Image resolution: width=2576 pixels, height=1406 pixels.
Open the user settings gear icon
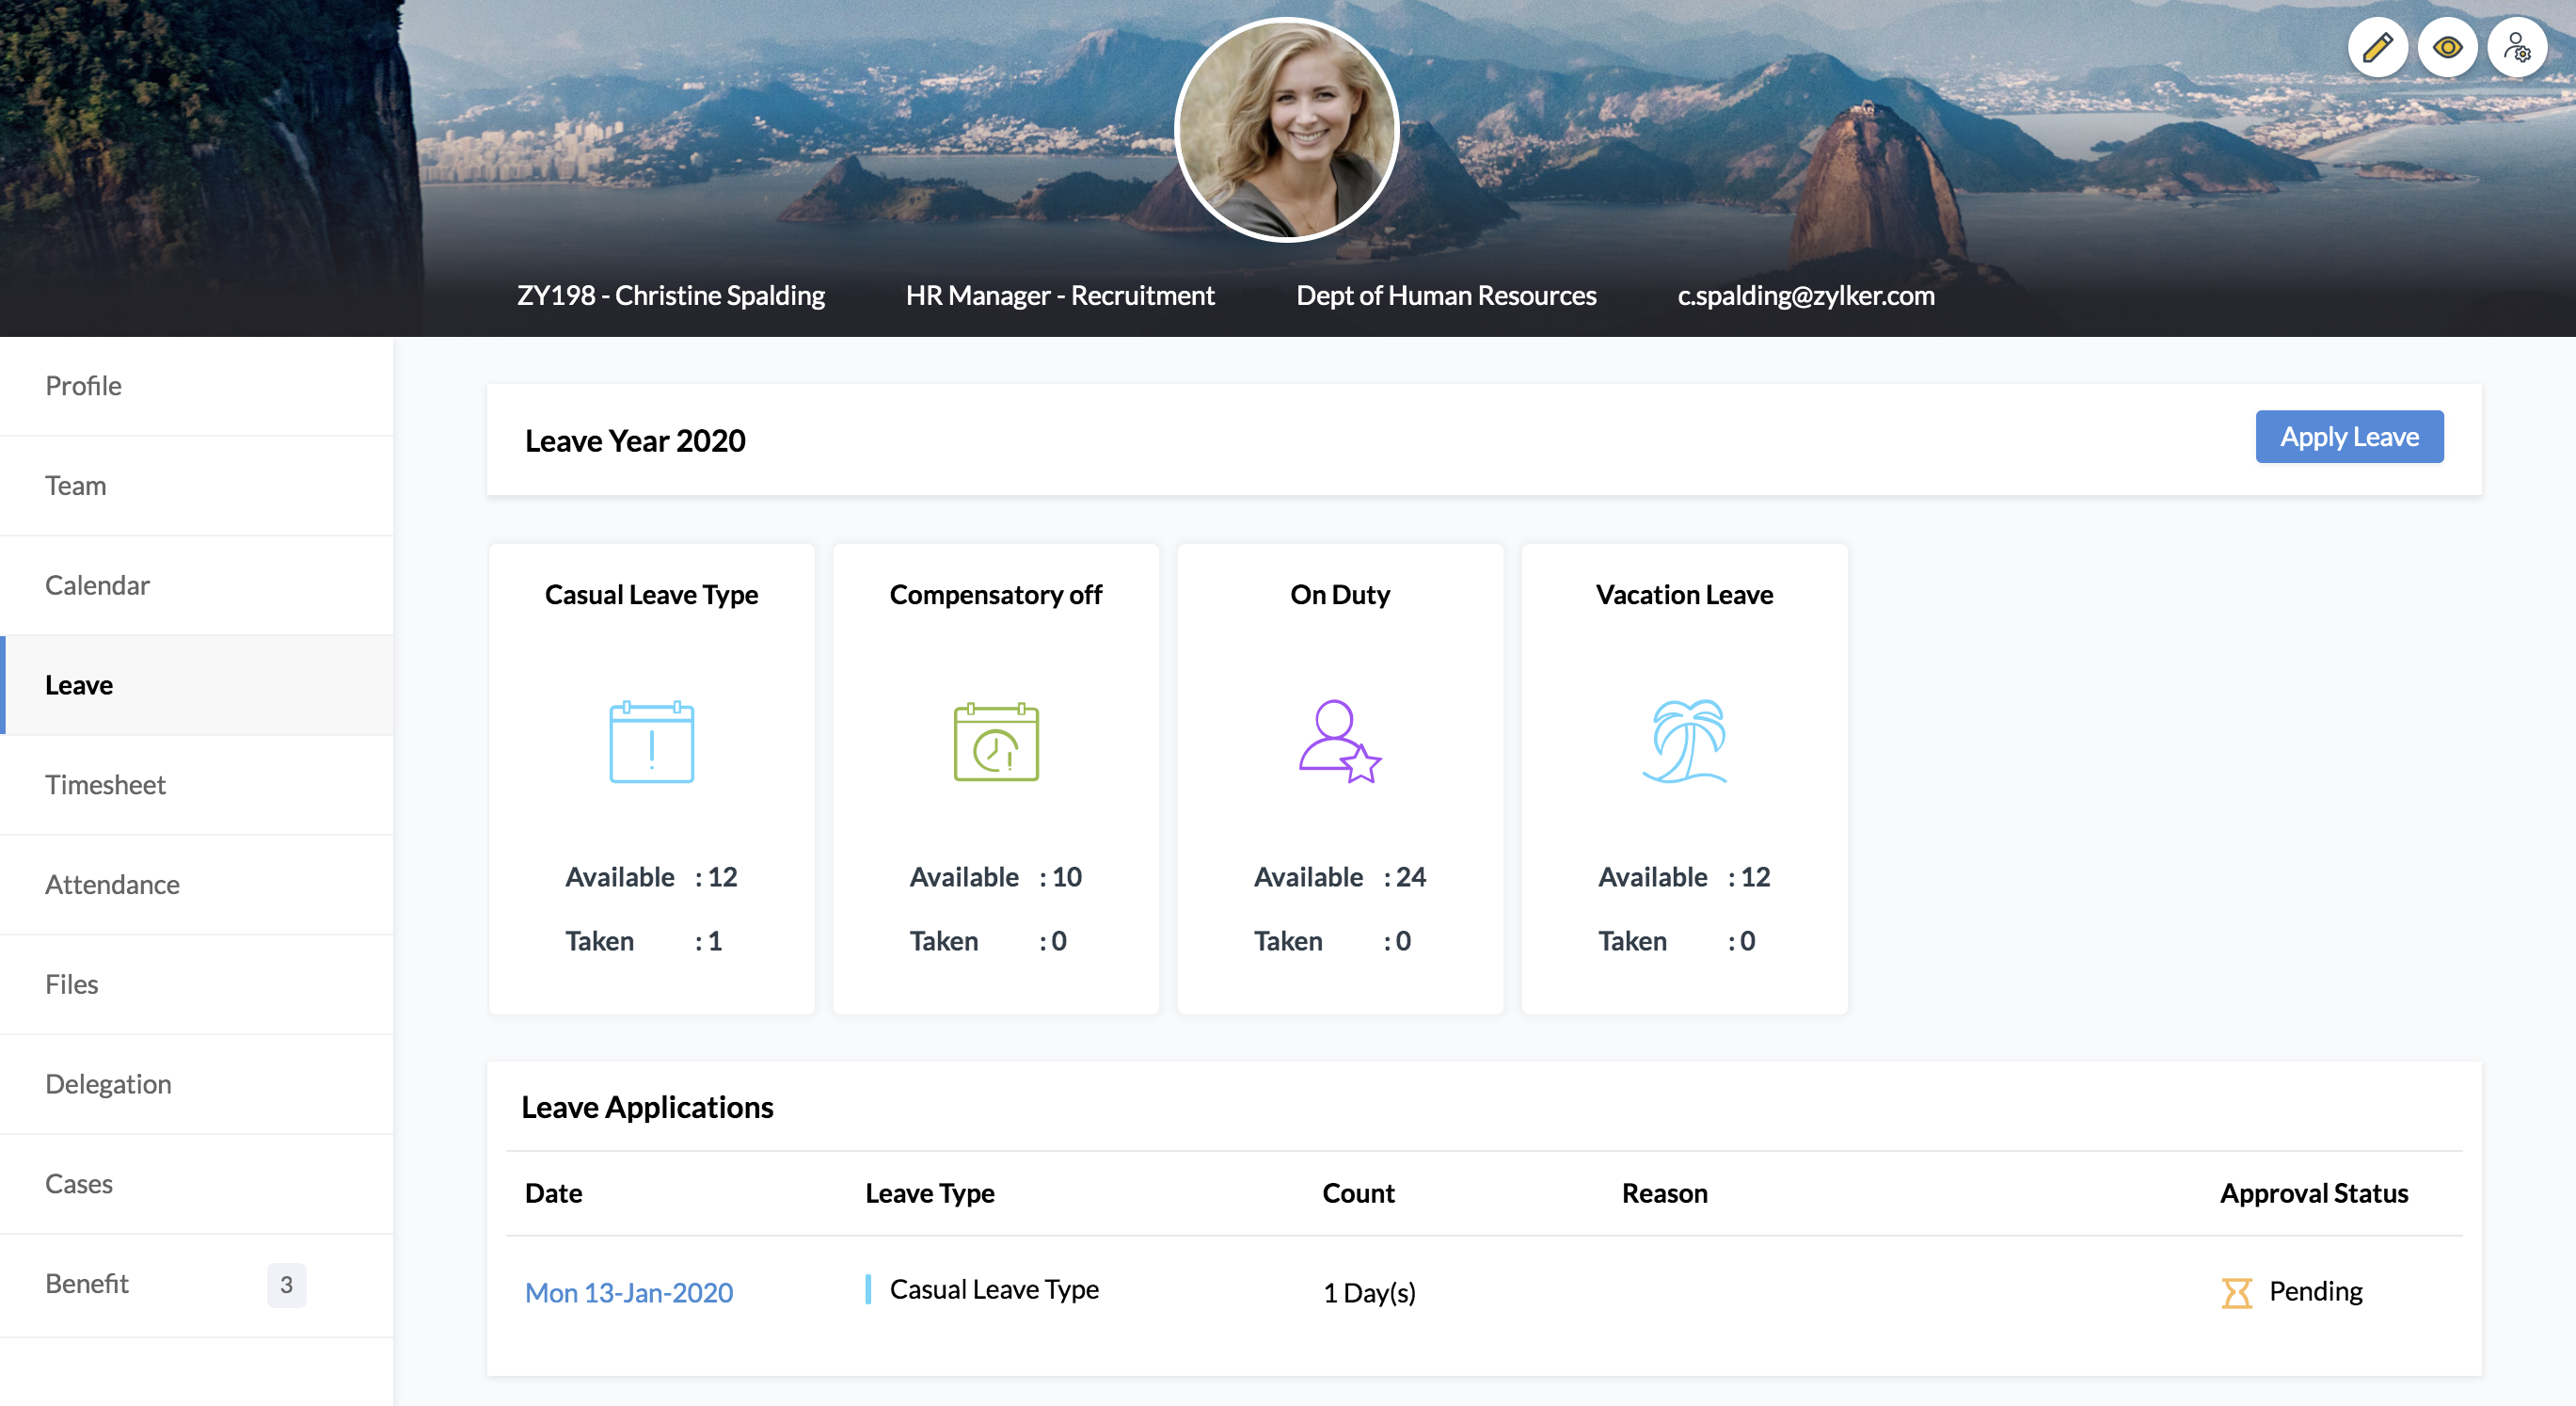pyautogui.click(x=2517, y=47)
